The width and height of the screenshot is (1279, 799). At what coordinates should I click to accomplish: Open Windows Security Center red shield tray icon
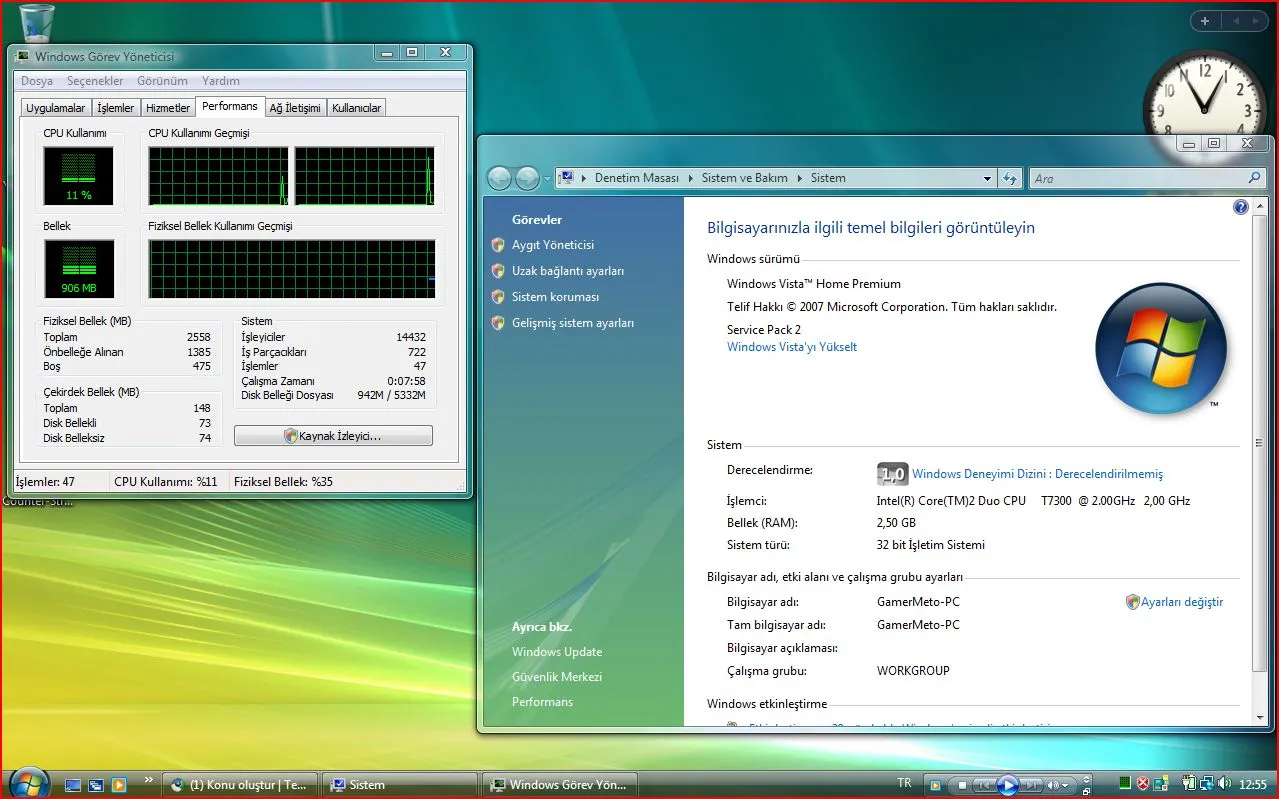pos(1143,783)
